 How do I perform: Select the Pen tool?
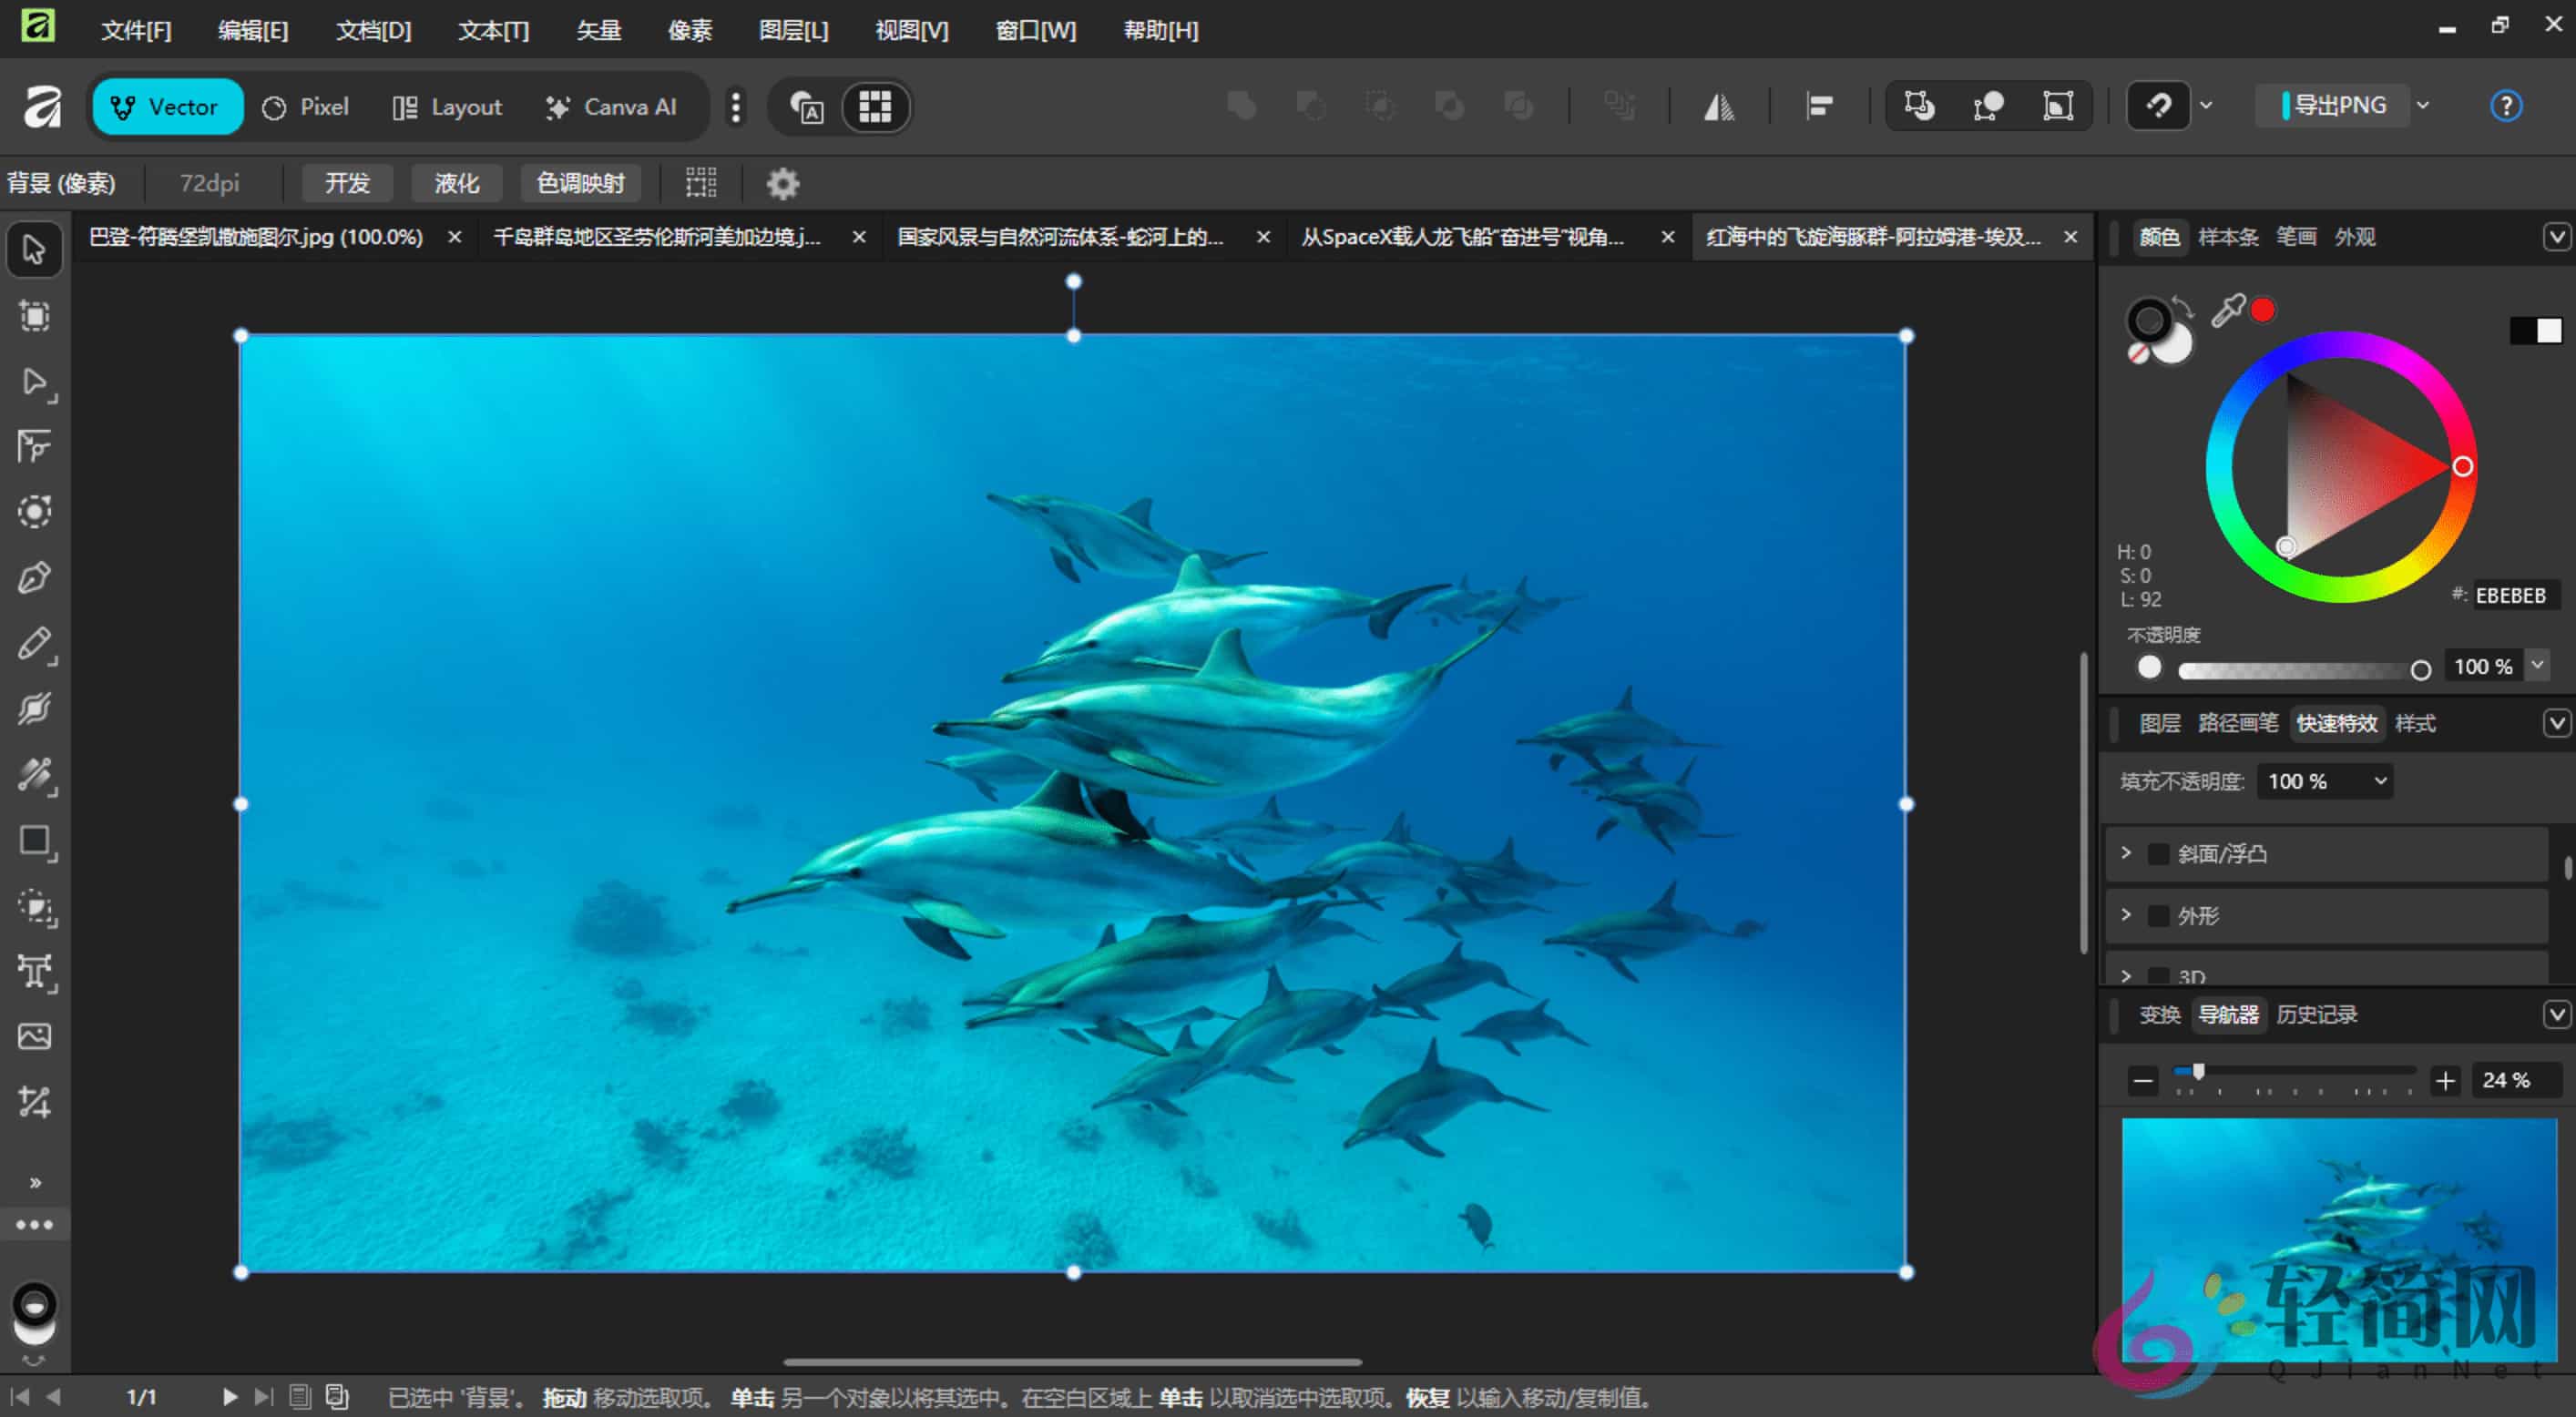coord(34,577)
